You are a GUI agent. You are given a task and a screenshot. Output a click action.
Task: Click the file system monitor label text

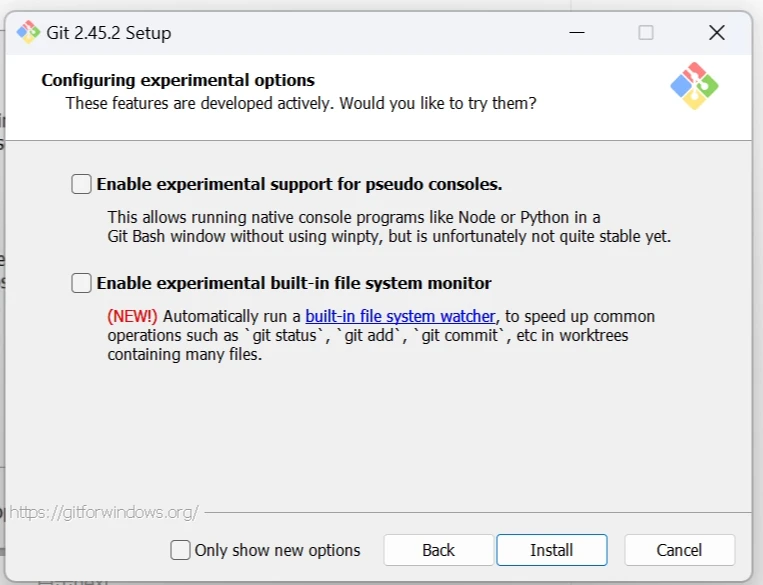pos(294,283)
